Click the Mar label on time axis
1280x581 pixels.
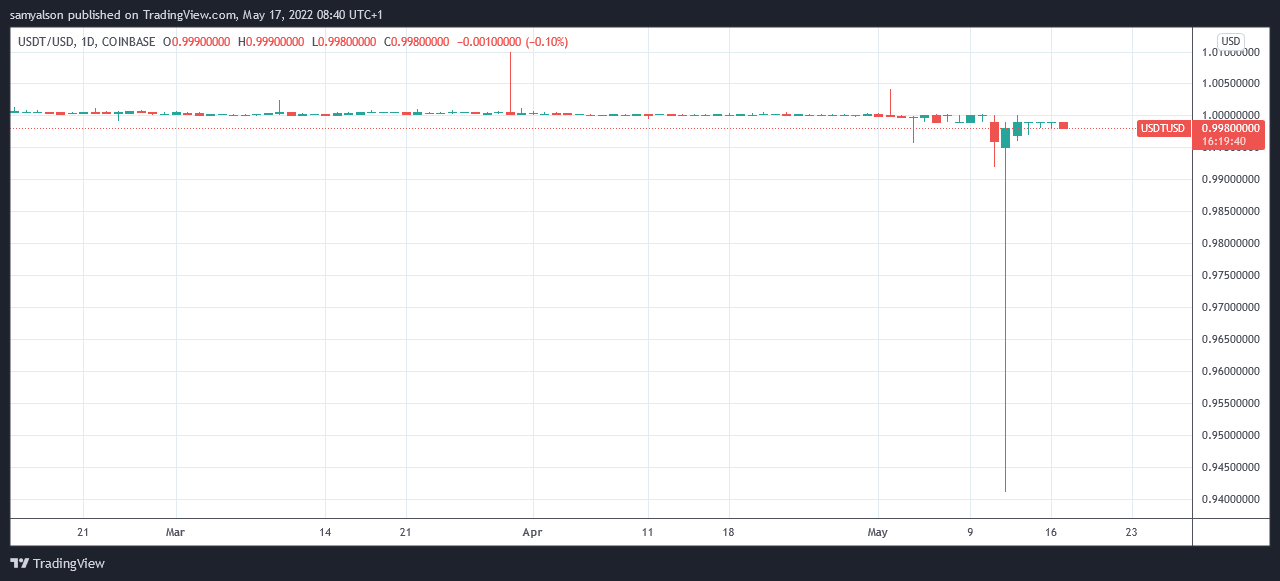pos(175,533)
